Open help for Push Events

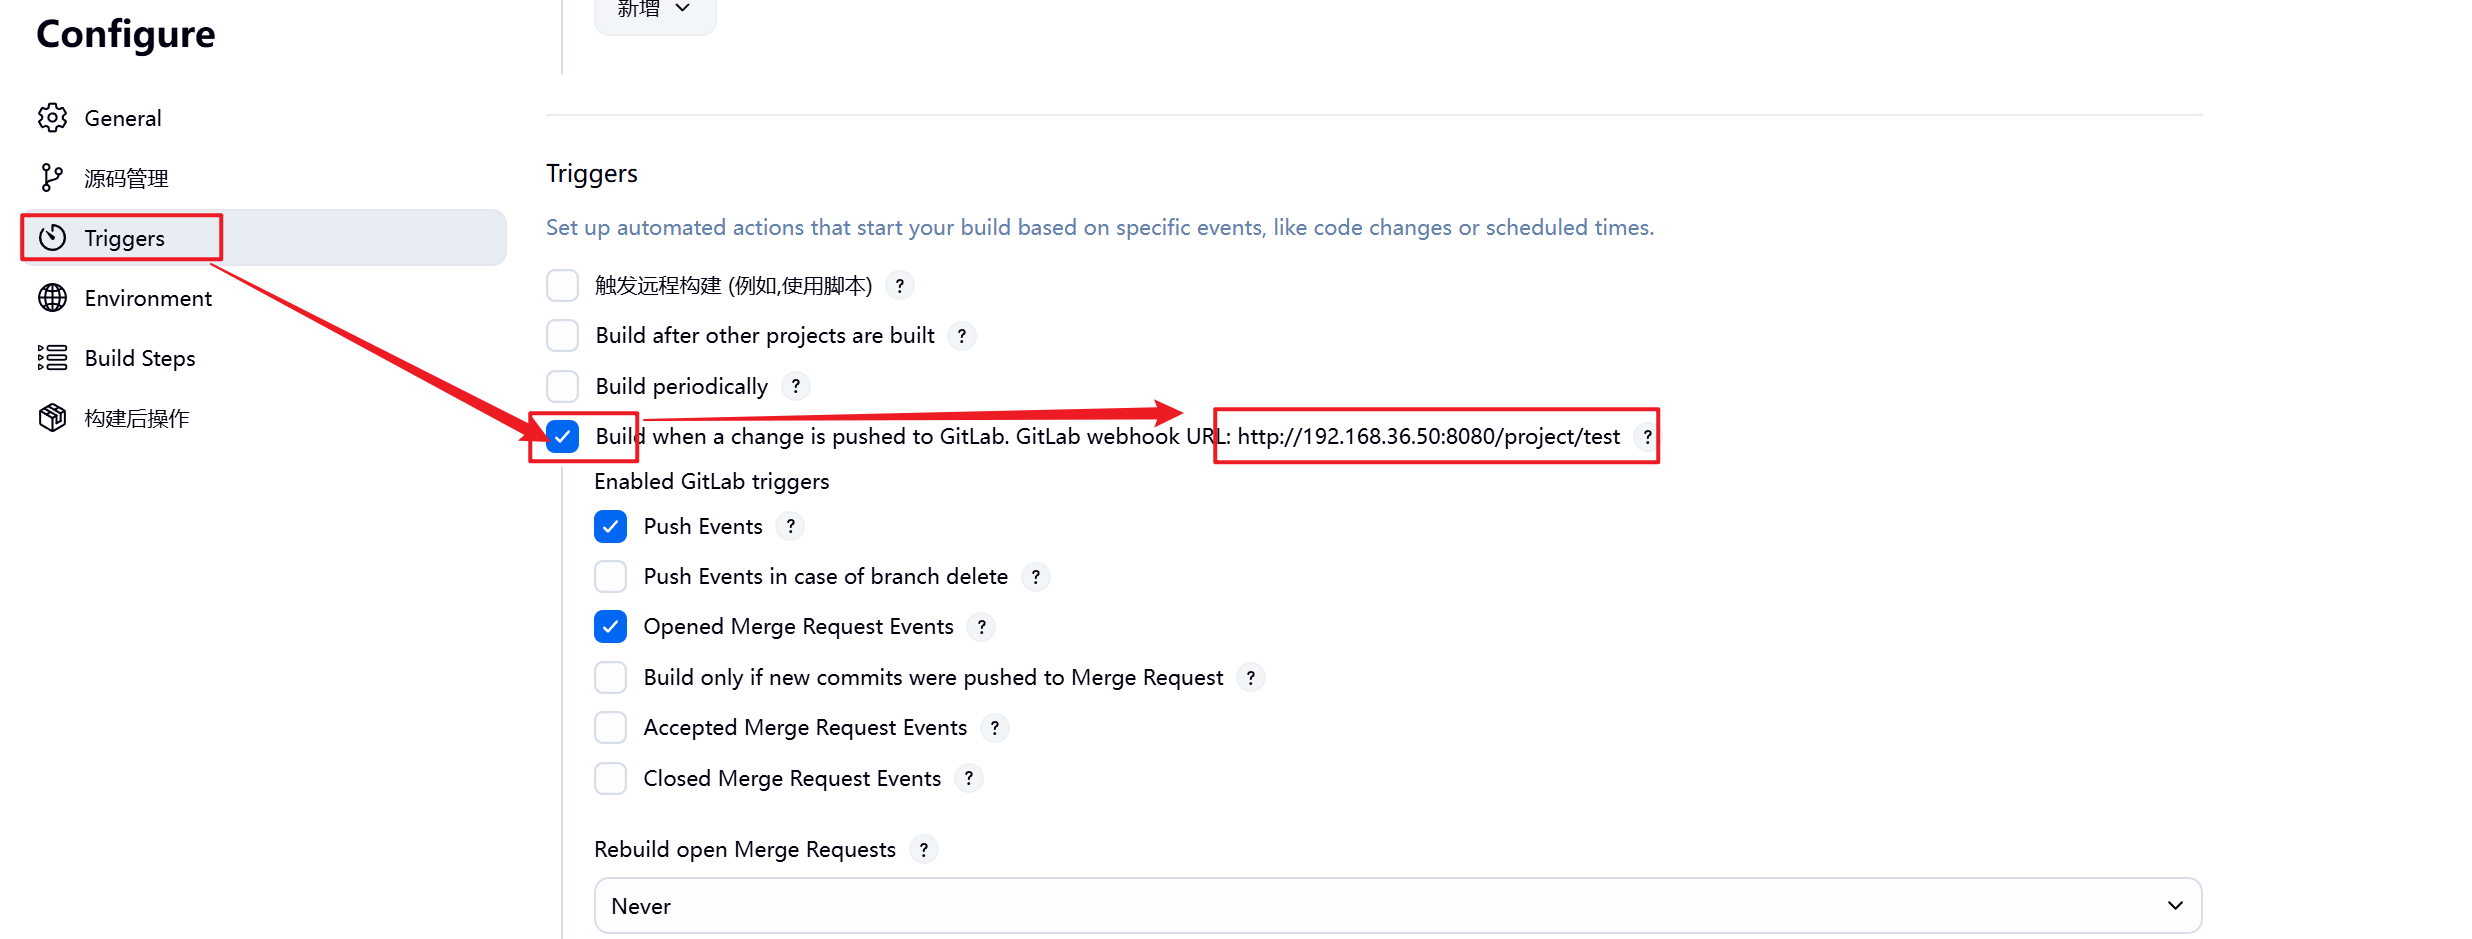[x=791, y=526]
